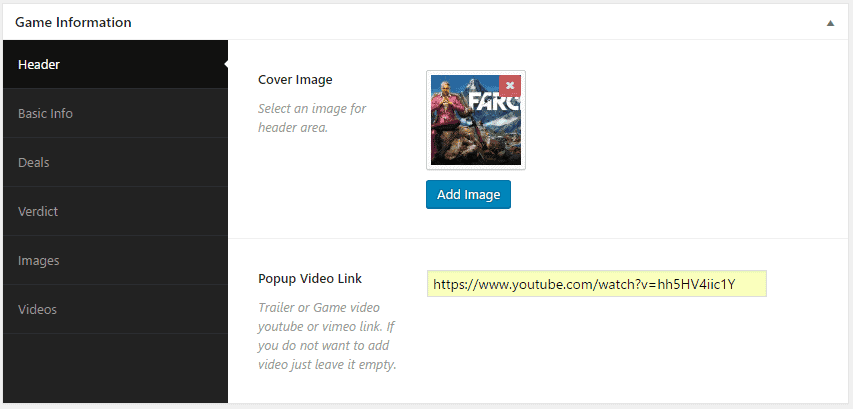
Task: Click the Game Information panel title
Action: click(73, 22)
